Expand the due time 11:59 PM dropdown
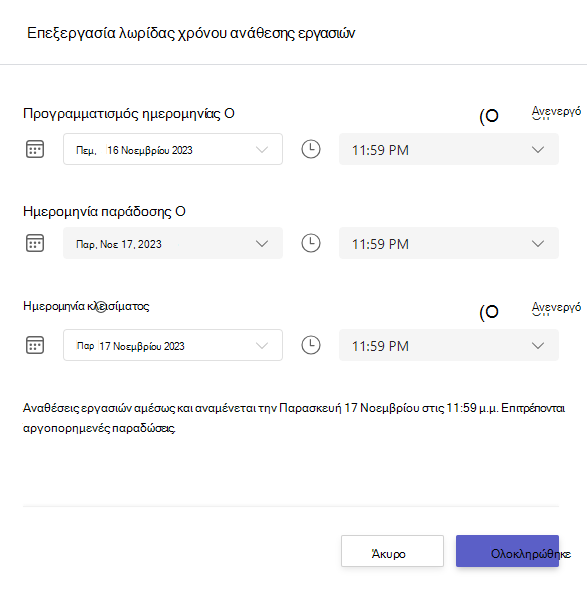This screenshot has height=591, width=587. 449,243
